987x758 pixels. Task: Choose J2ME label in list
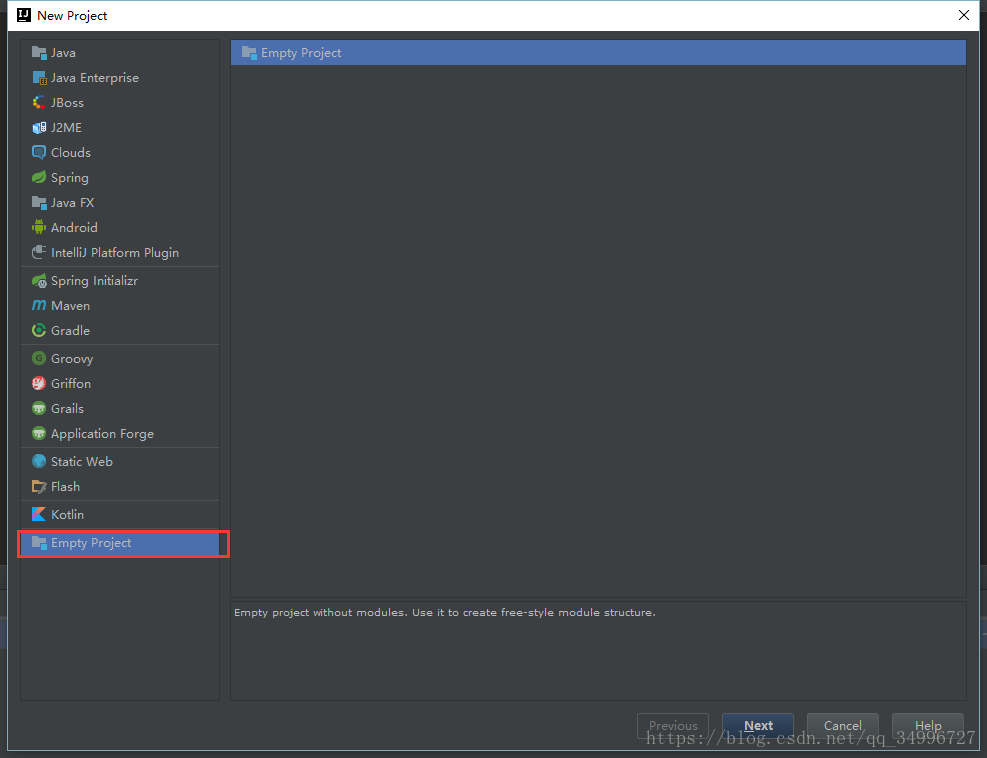click(x=66, y=128)
